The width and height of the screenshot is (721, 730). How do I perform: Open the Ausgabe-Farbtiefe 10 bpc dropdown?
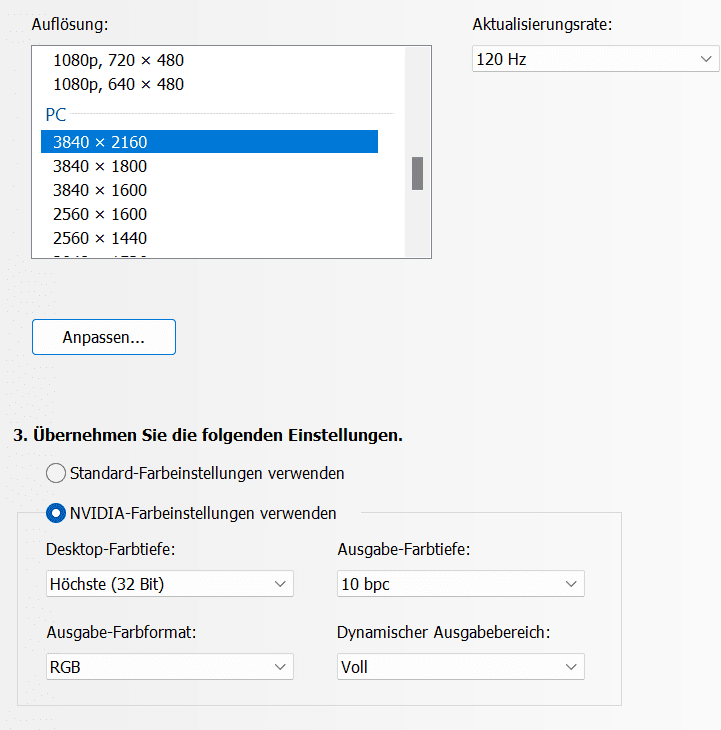(x=460, y=584)
